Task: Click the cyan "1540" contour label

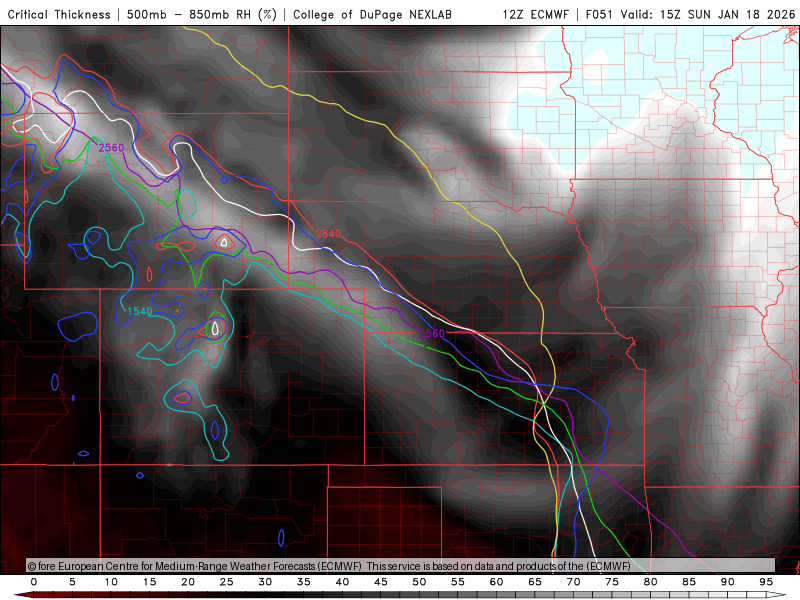Action: [x=140, y=311]
